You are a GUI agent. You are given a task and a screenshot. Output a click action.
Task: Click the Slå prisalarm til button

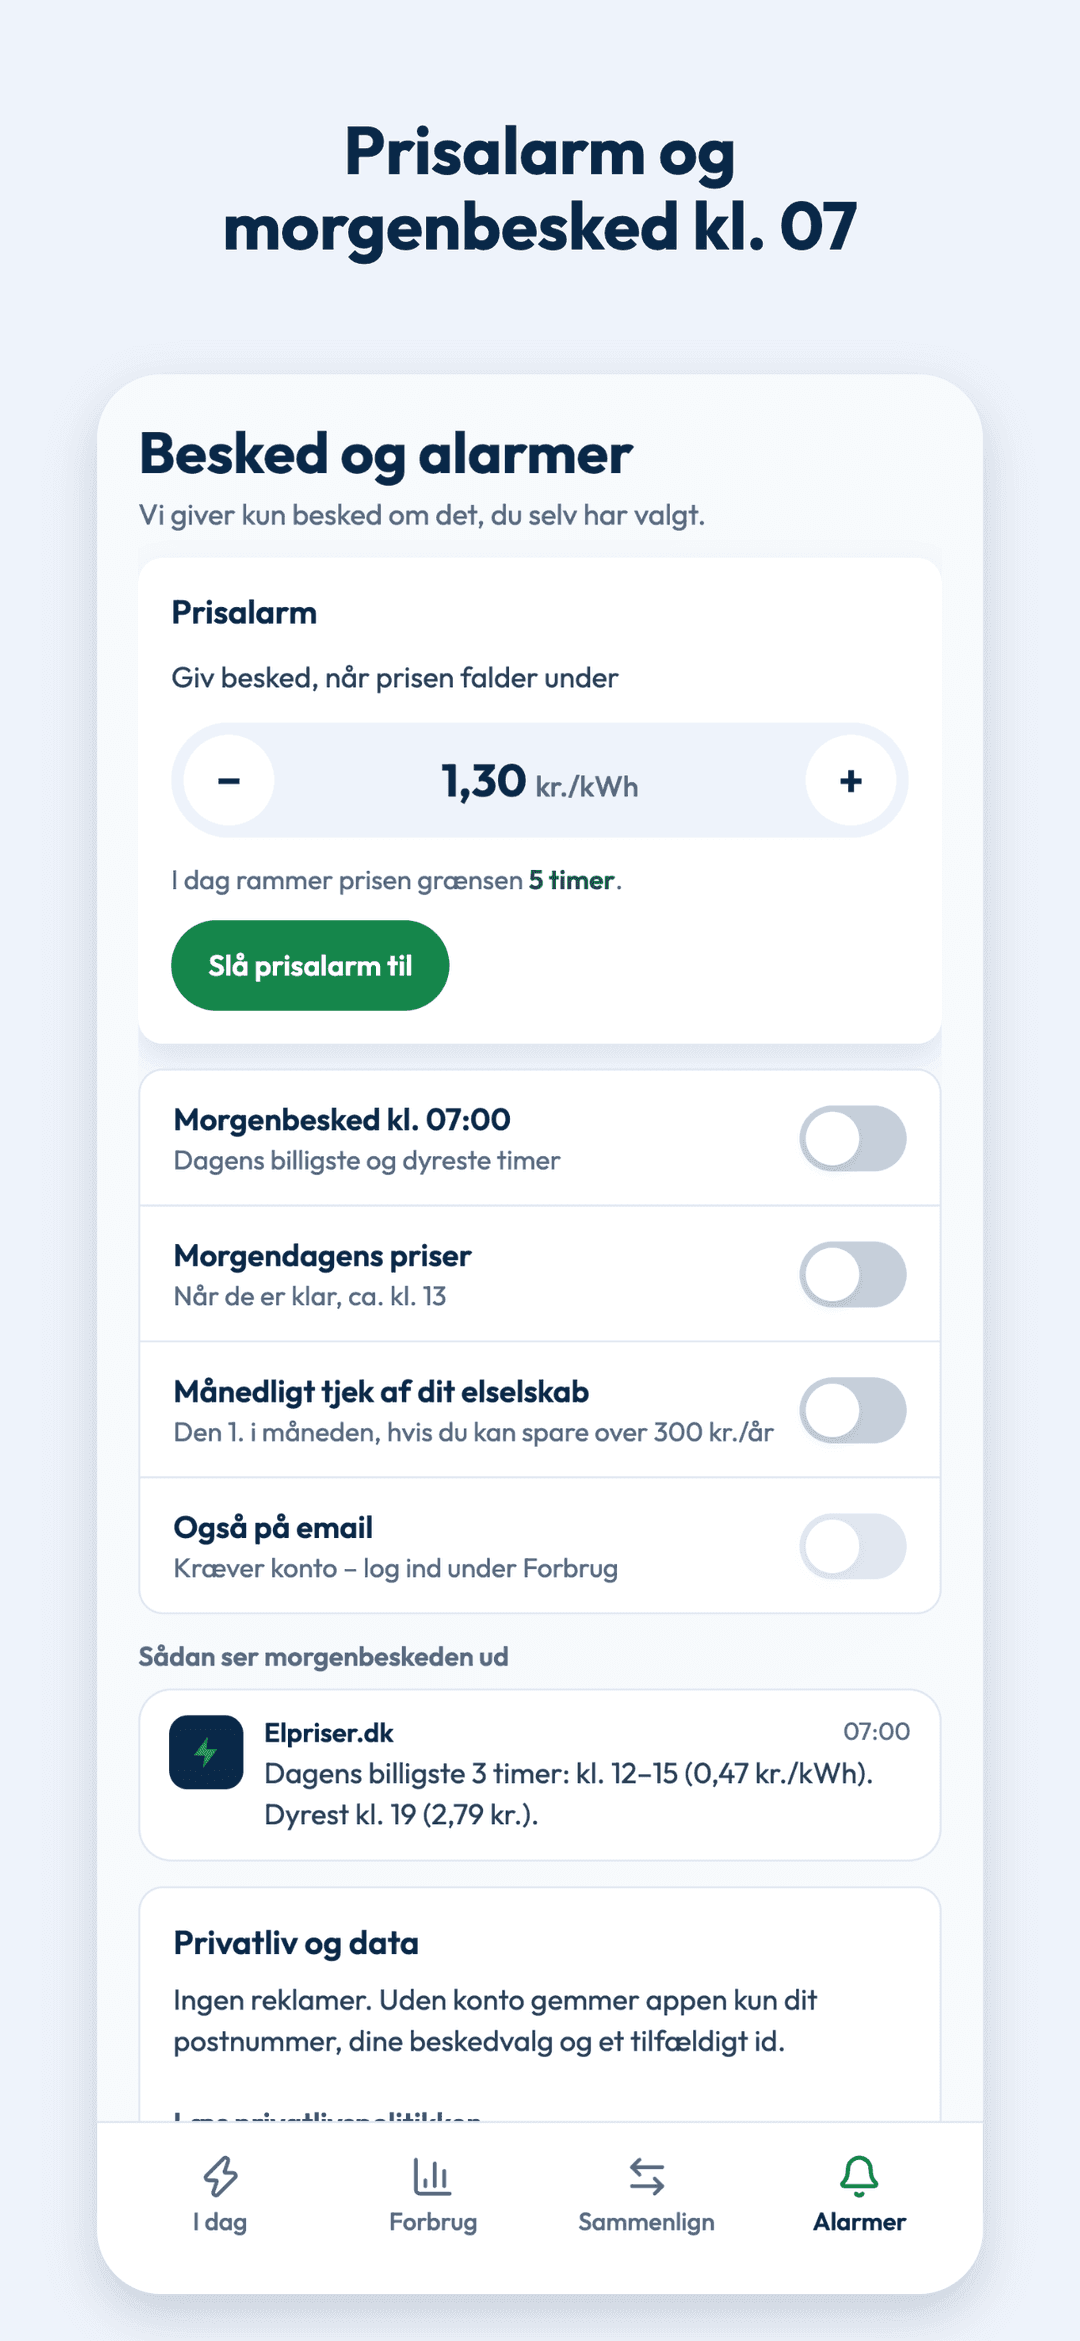tap(310, 965)
